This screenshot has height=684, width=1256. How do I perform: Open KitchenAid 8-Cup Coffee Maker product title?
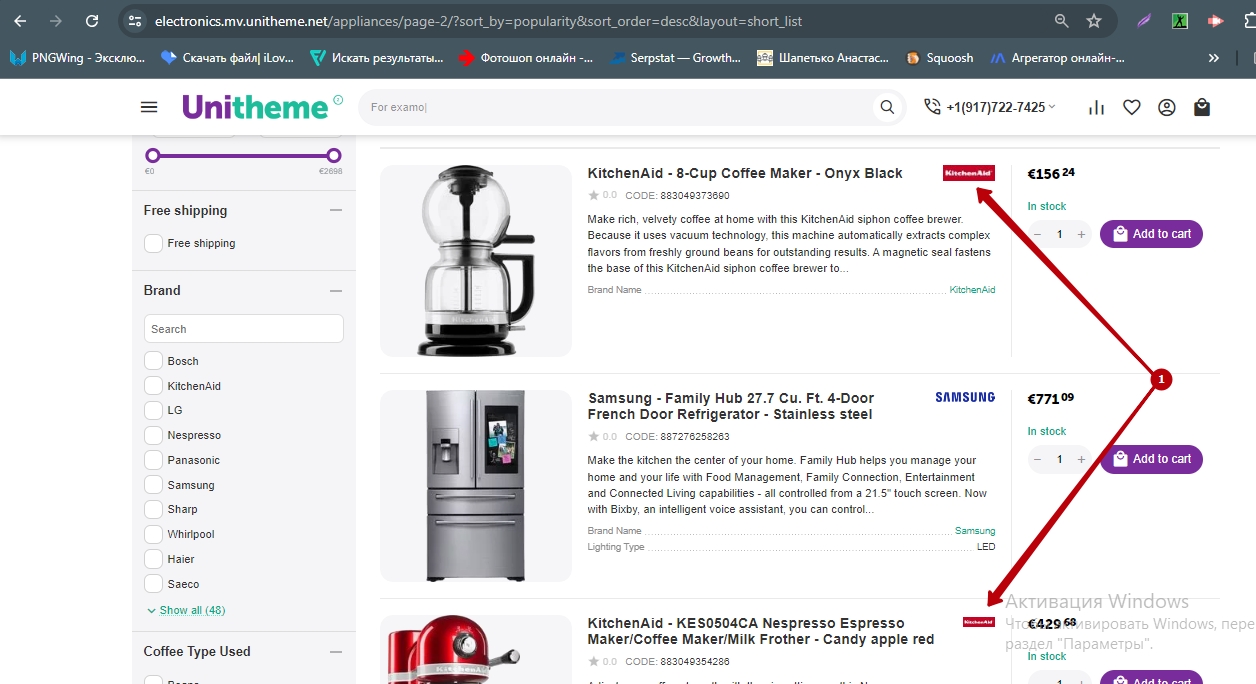pos(745,173)
